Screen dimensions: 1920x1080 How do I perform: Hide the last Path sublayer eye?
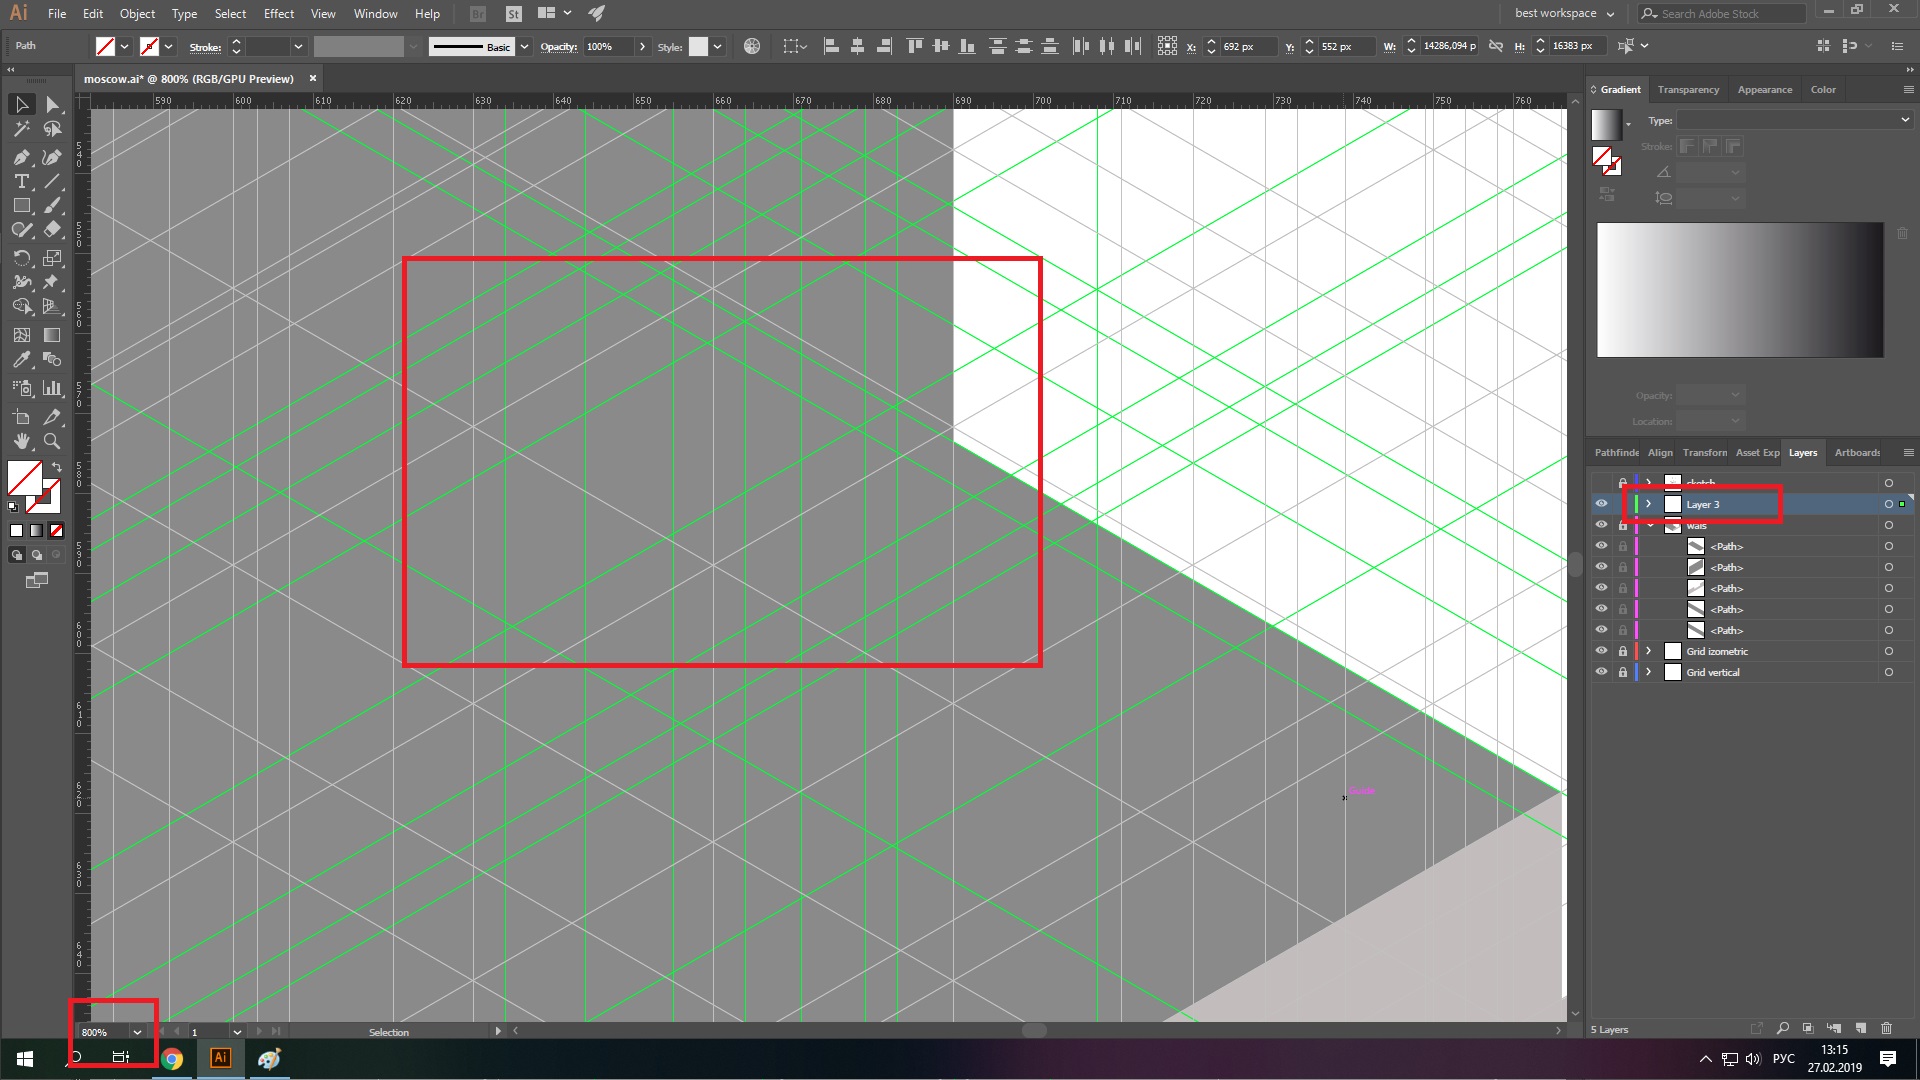pos(1601,630)
